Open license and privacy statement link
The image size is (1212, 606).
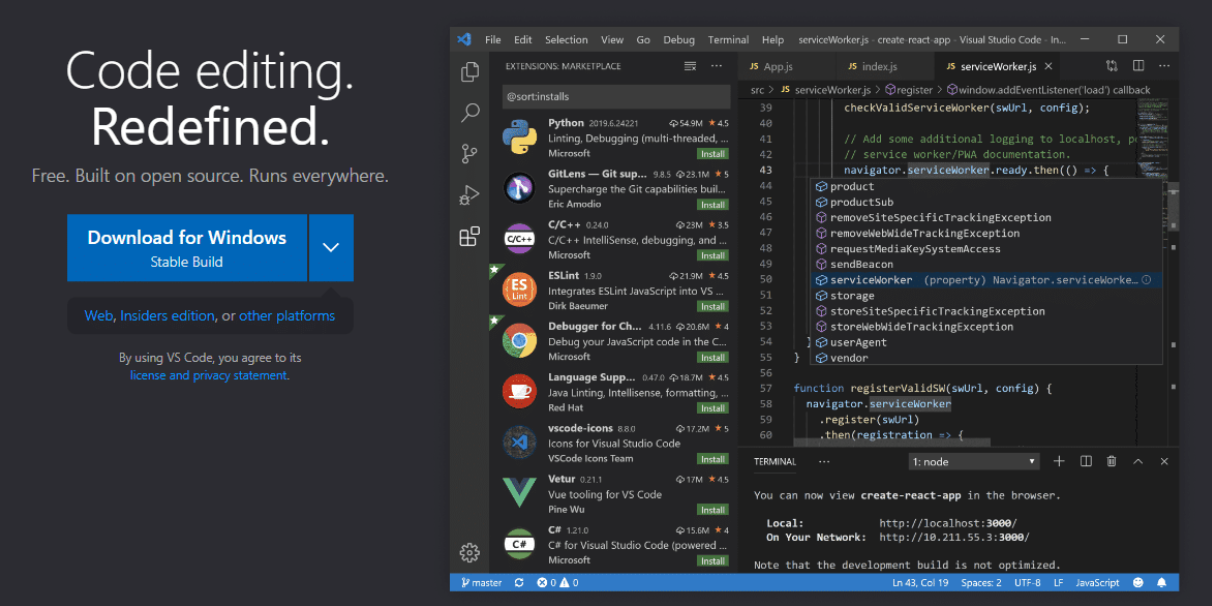click(x=209, y=375)
